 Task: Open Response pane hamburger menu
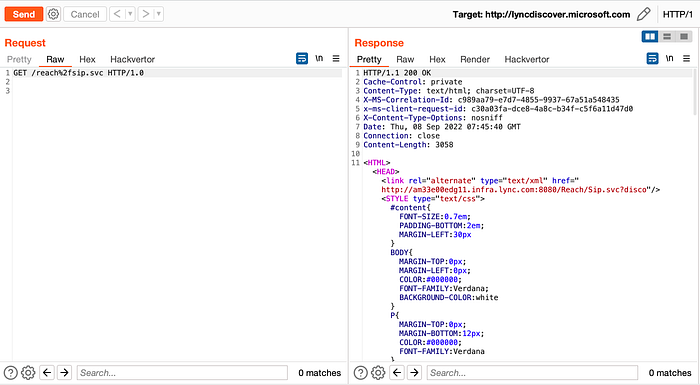(686, 59)
